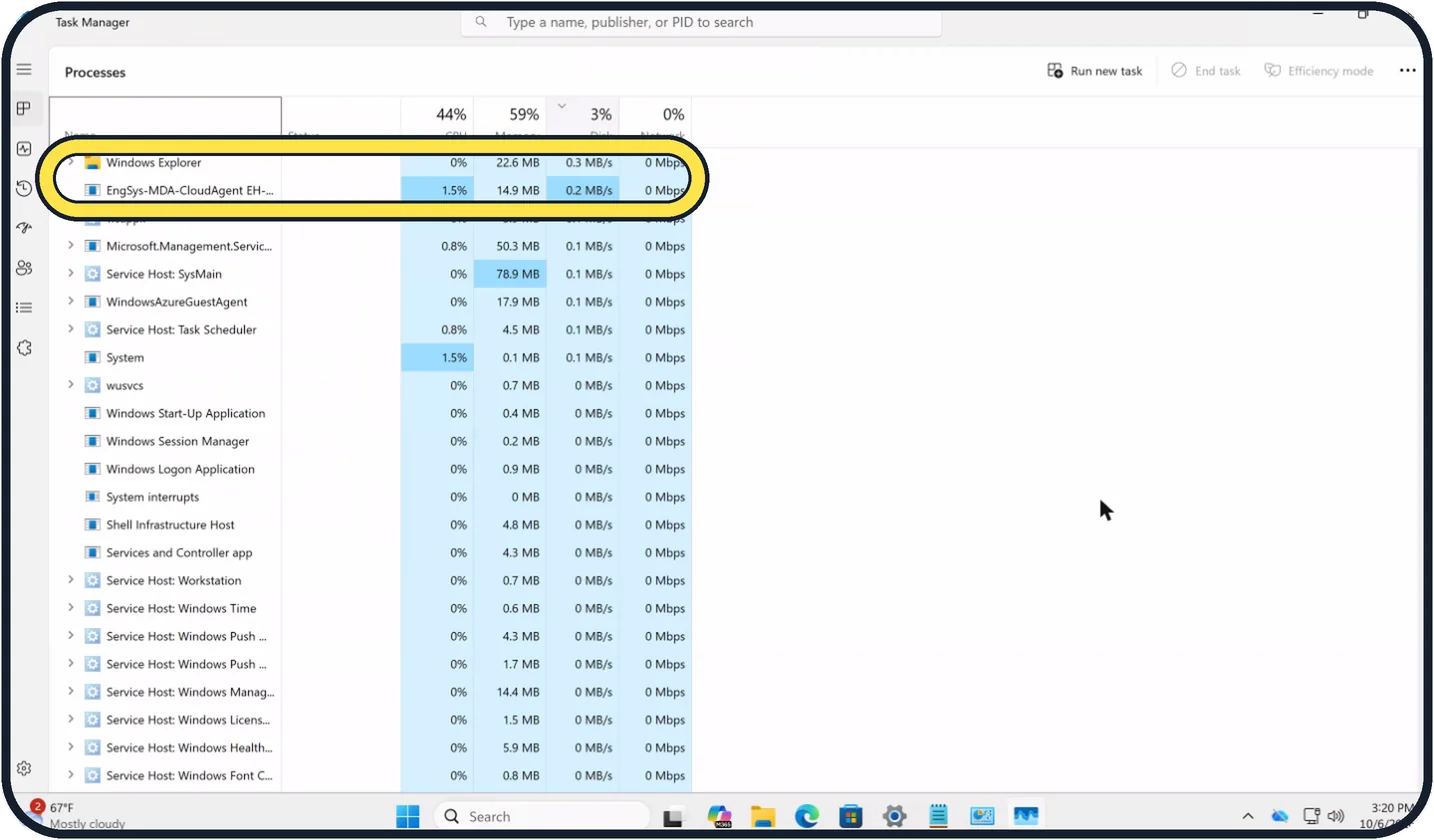Open the Windows Start menu
The width and height of the screenshot is (1434, 840).
[408, 816]
